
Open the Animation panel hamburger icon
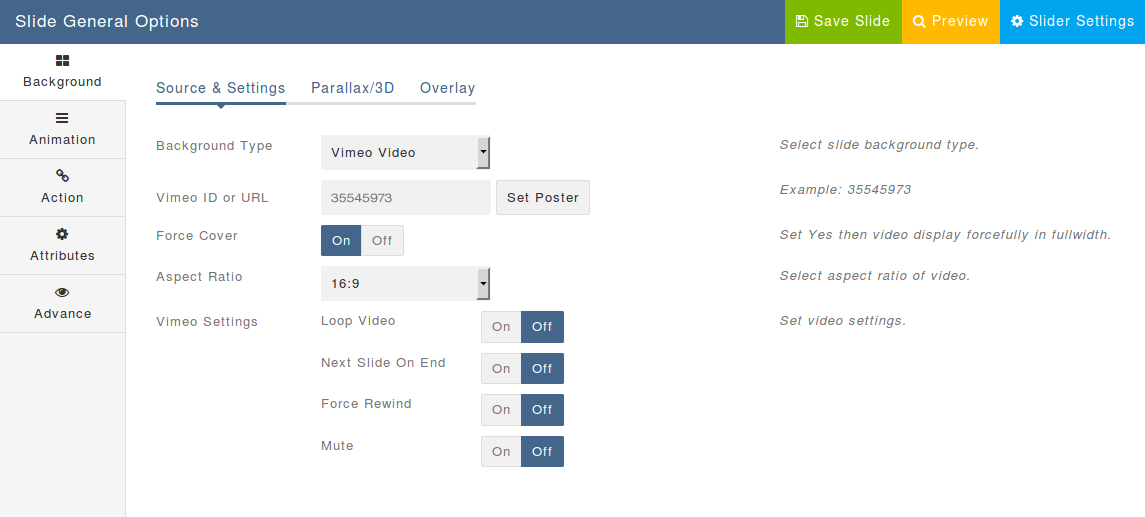[x=62, y=118]
